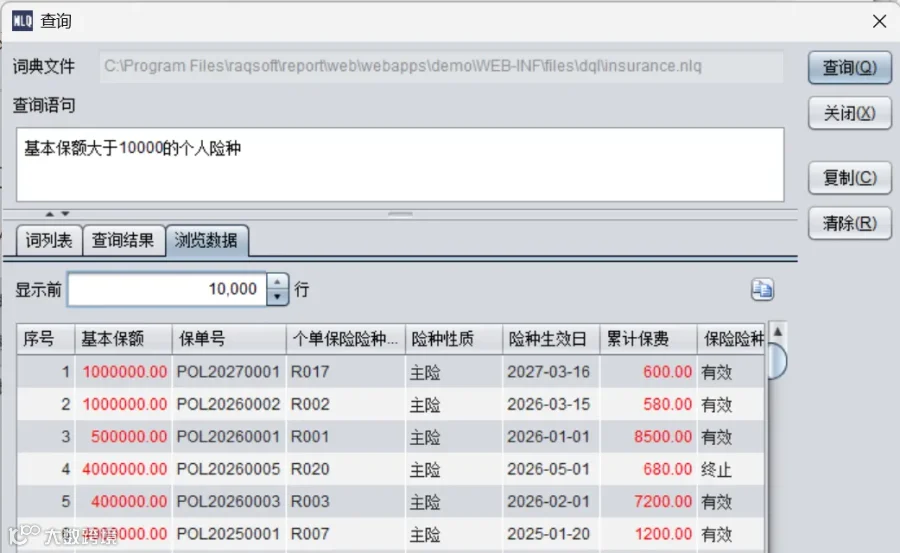The image size is (900, 553).
Task: Click the 2026-03-15 effective date cell
Action: tap(551, 404)
